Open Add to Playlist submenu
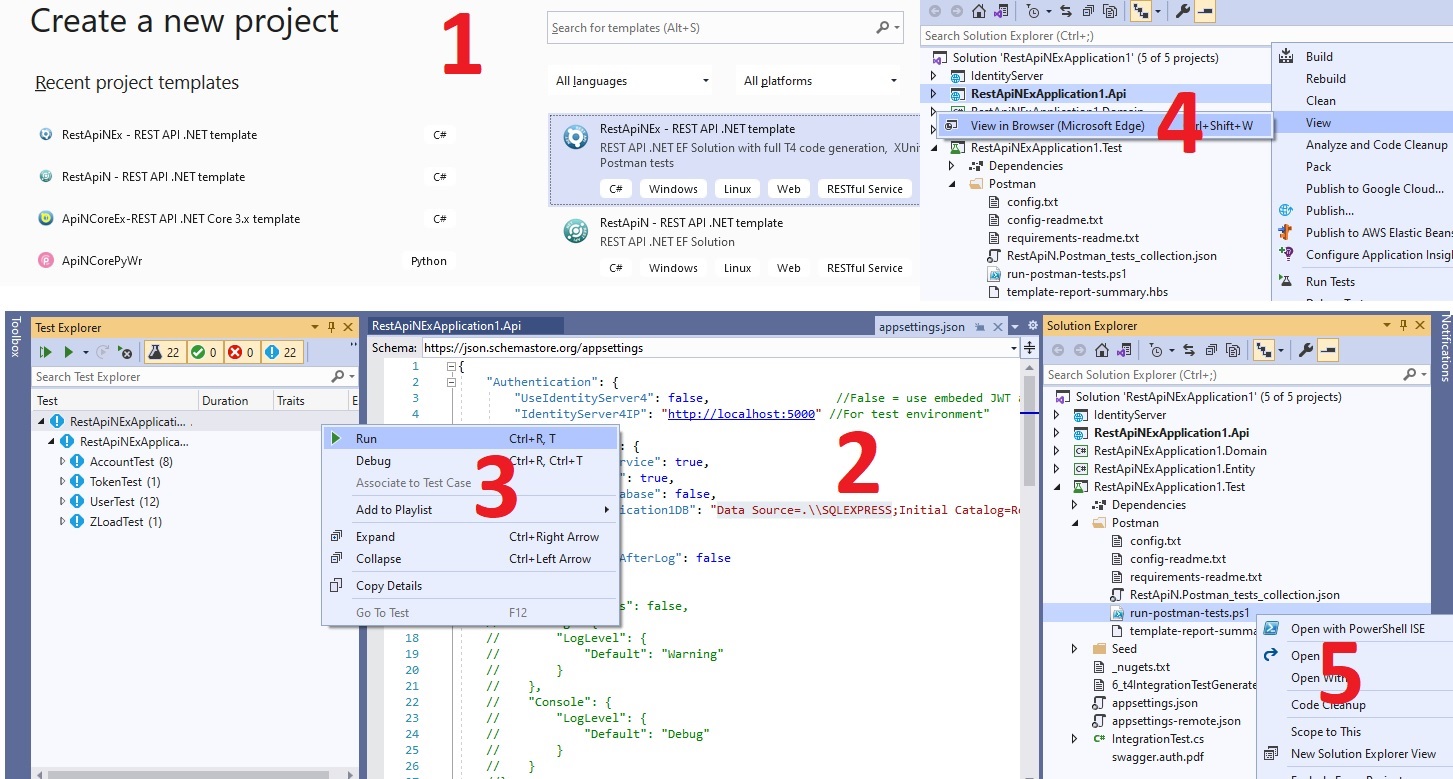The image size is (1453, 779). pyautogui.click(x=470, y=510)
